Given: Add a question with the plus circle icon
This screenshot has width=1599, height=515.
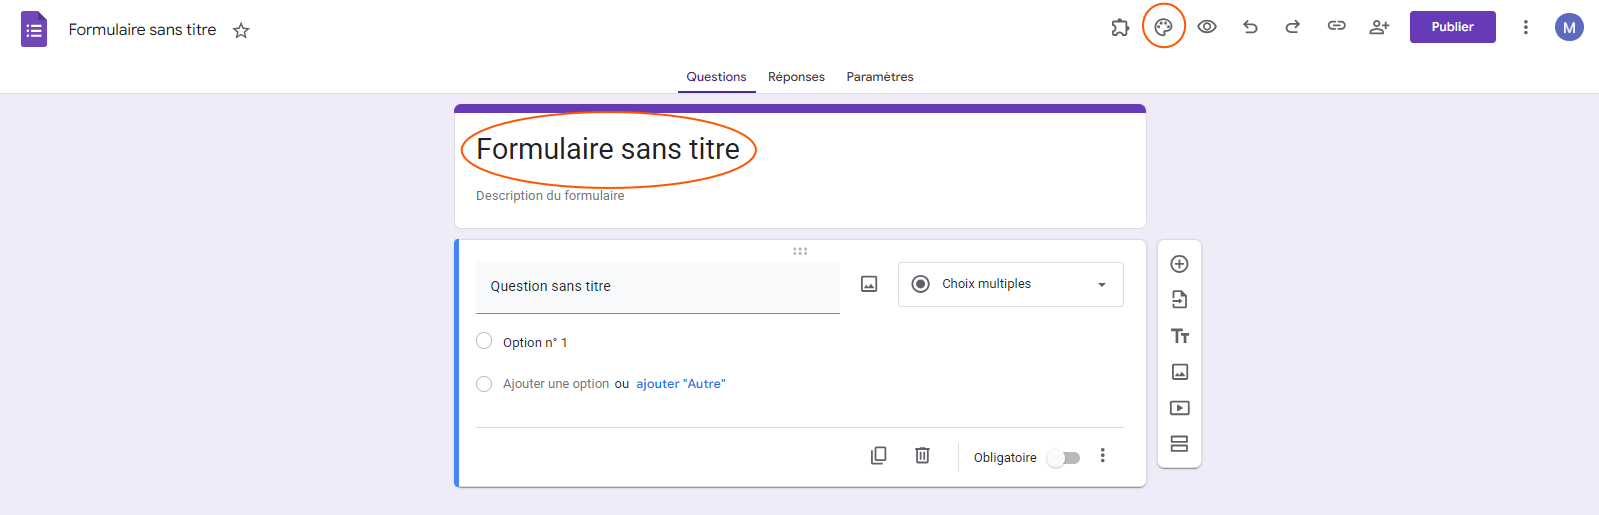Looking at the screenshot, I should tap(1179, 264).
